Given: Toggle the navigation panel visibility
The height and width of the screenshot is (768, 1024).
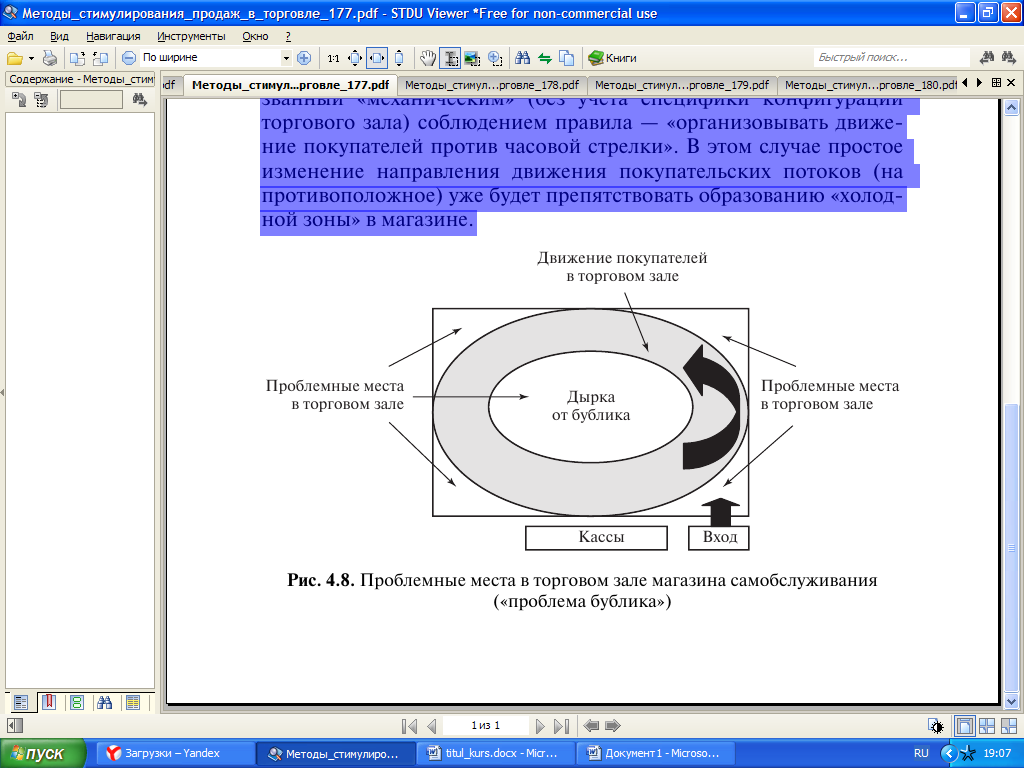Looking at the screenshot, I should [14, 726].
